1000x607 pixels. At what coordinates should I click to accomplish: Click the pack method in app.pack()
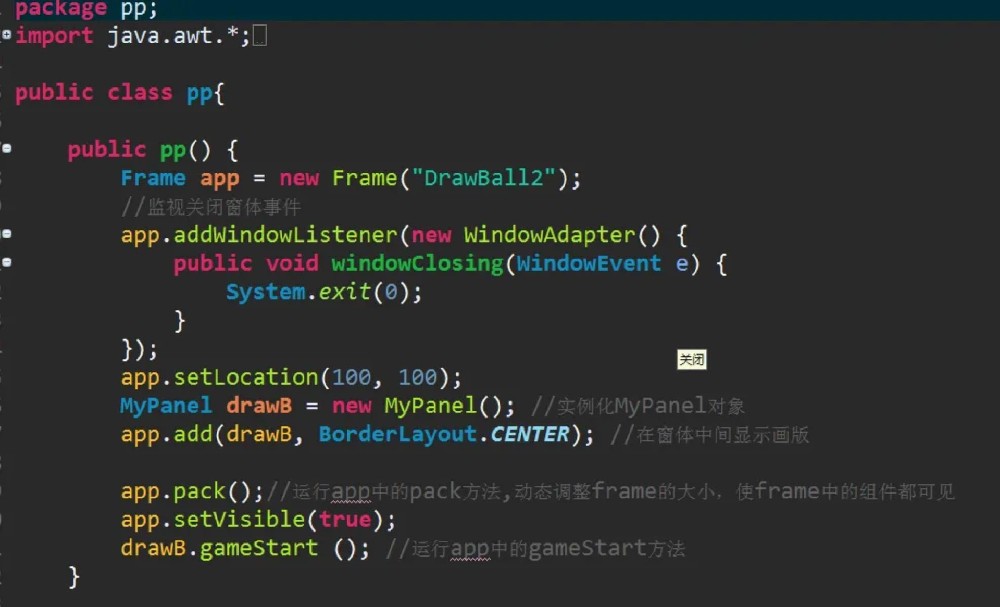pyautogui.click(x=200, y=491)
